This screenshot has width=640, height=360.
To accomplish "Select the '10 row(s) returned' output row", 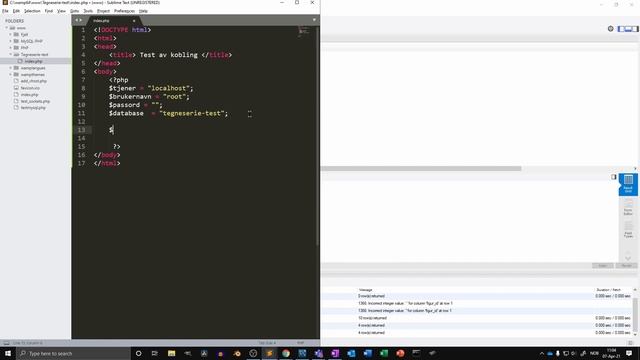I will click(x=476, y=318).
